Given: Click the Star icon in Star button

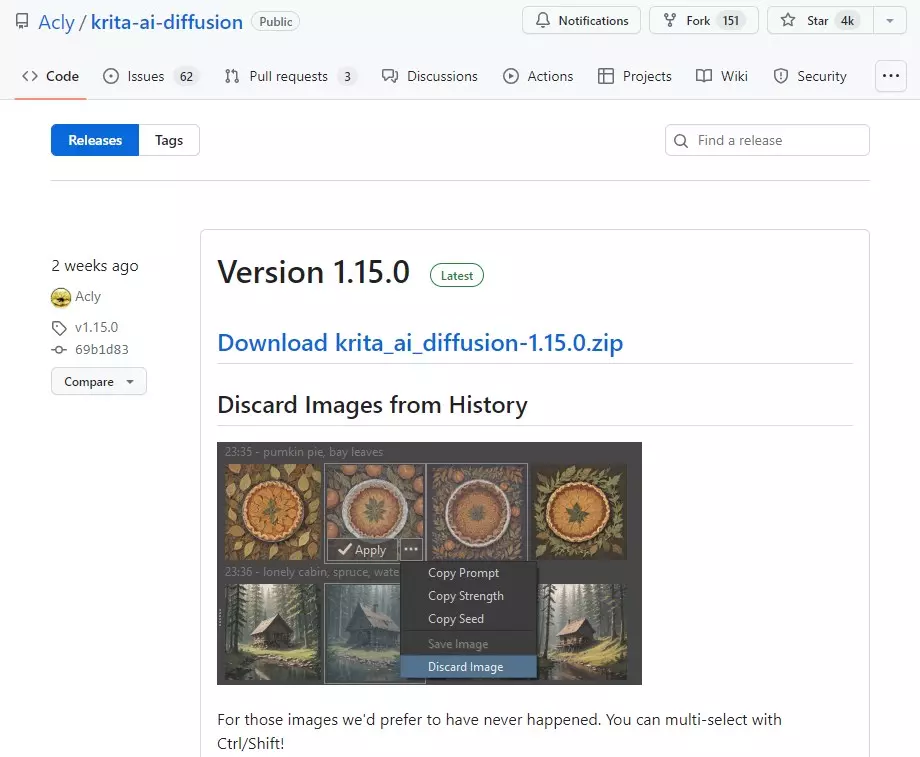Looking at the screenshot, I should tap(788, 21).
